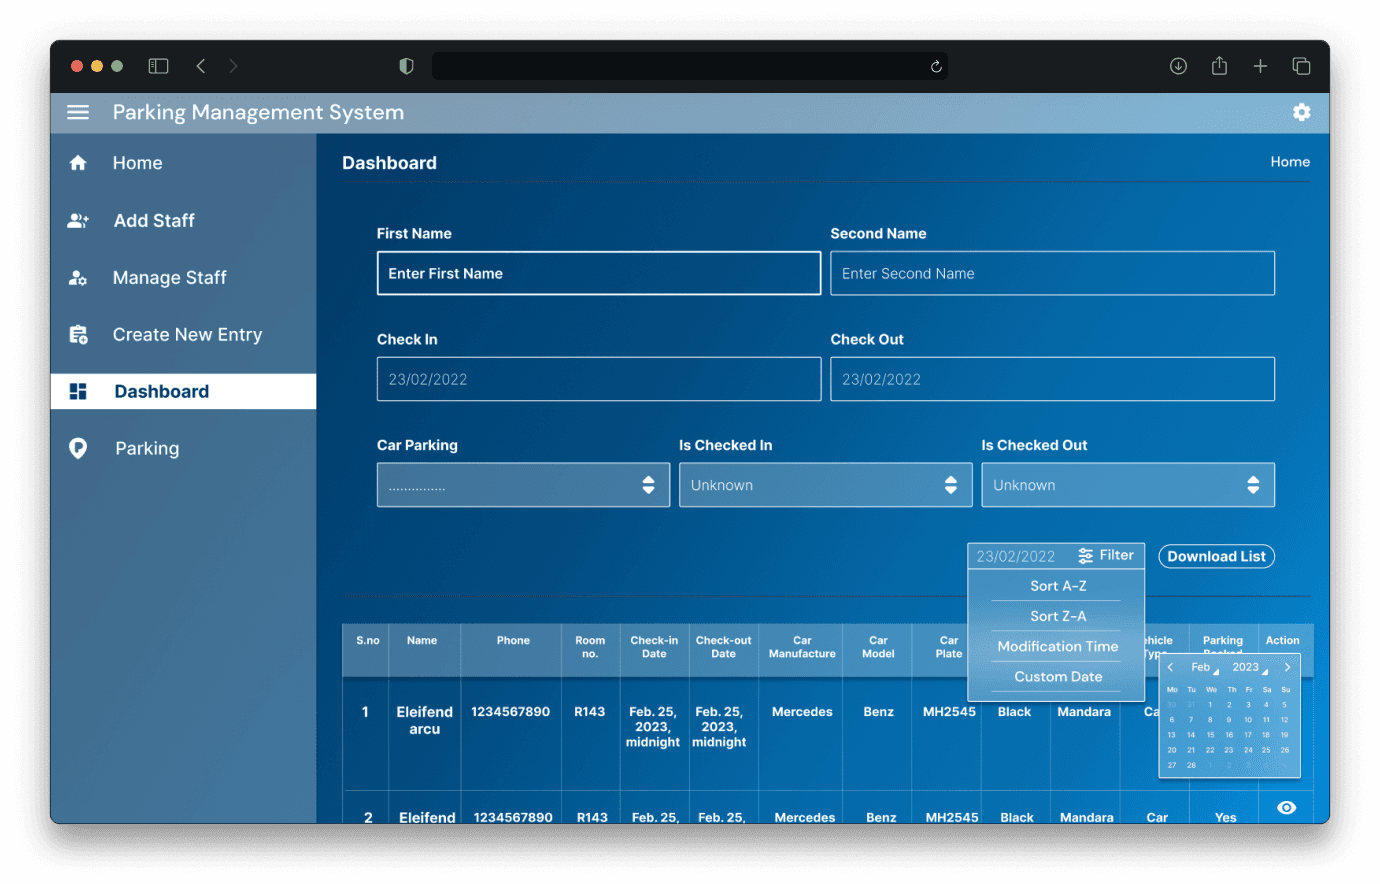Click the Create New Entry icon
This screenshot has height=884, width=1380.
(x=78, y=334)
